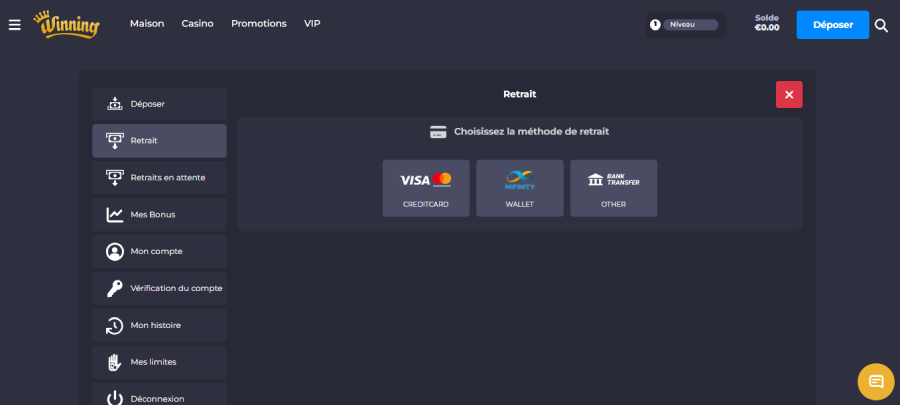Image resolution: width=900 pixels, height=405 pixels.
Task: Open the hamburger menu icon
Action: pyautogui.click(x=14, y=25)
